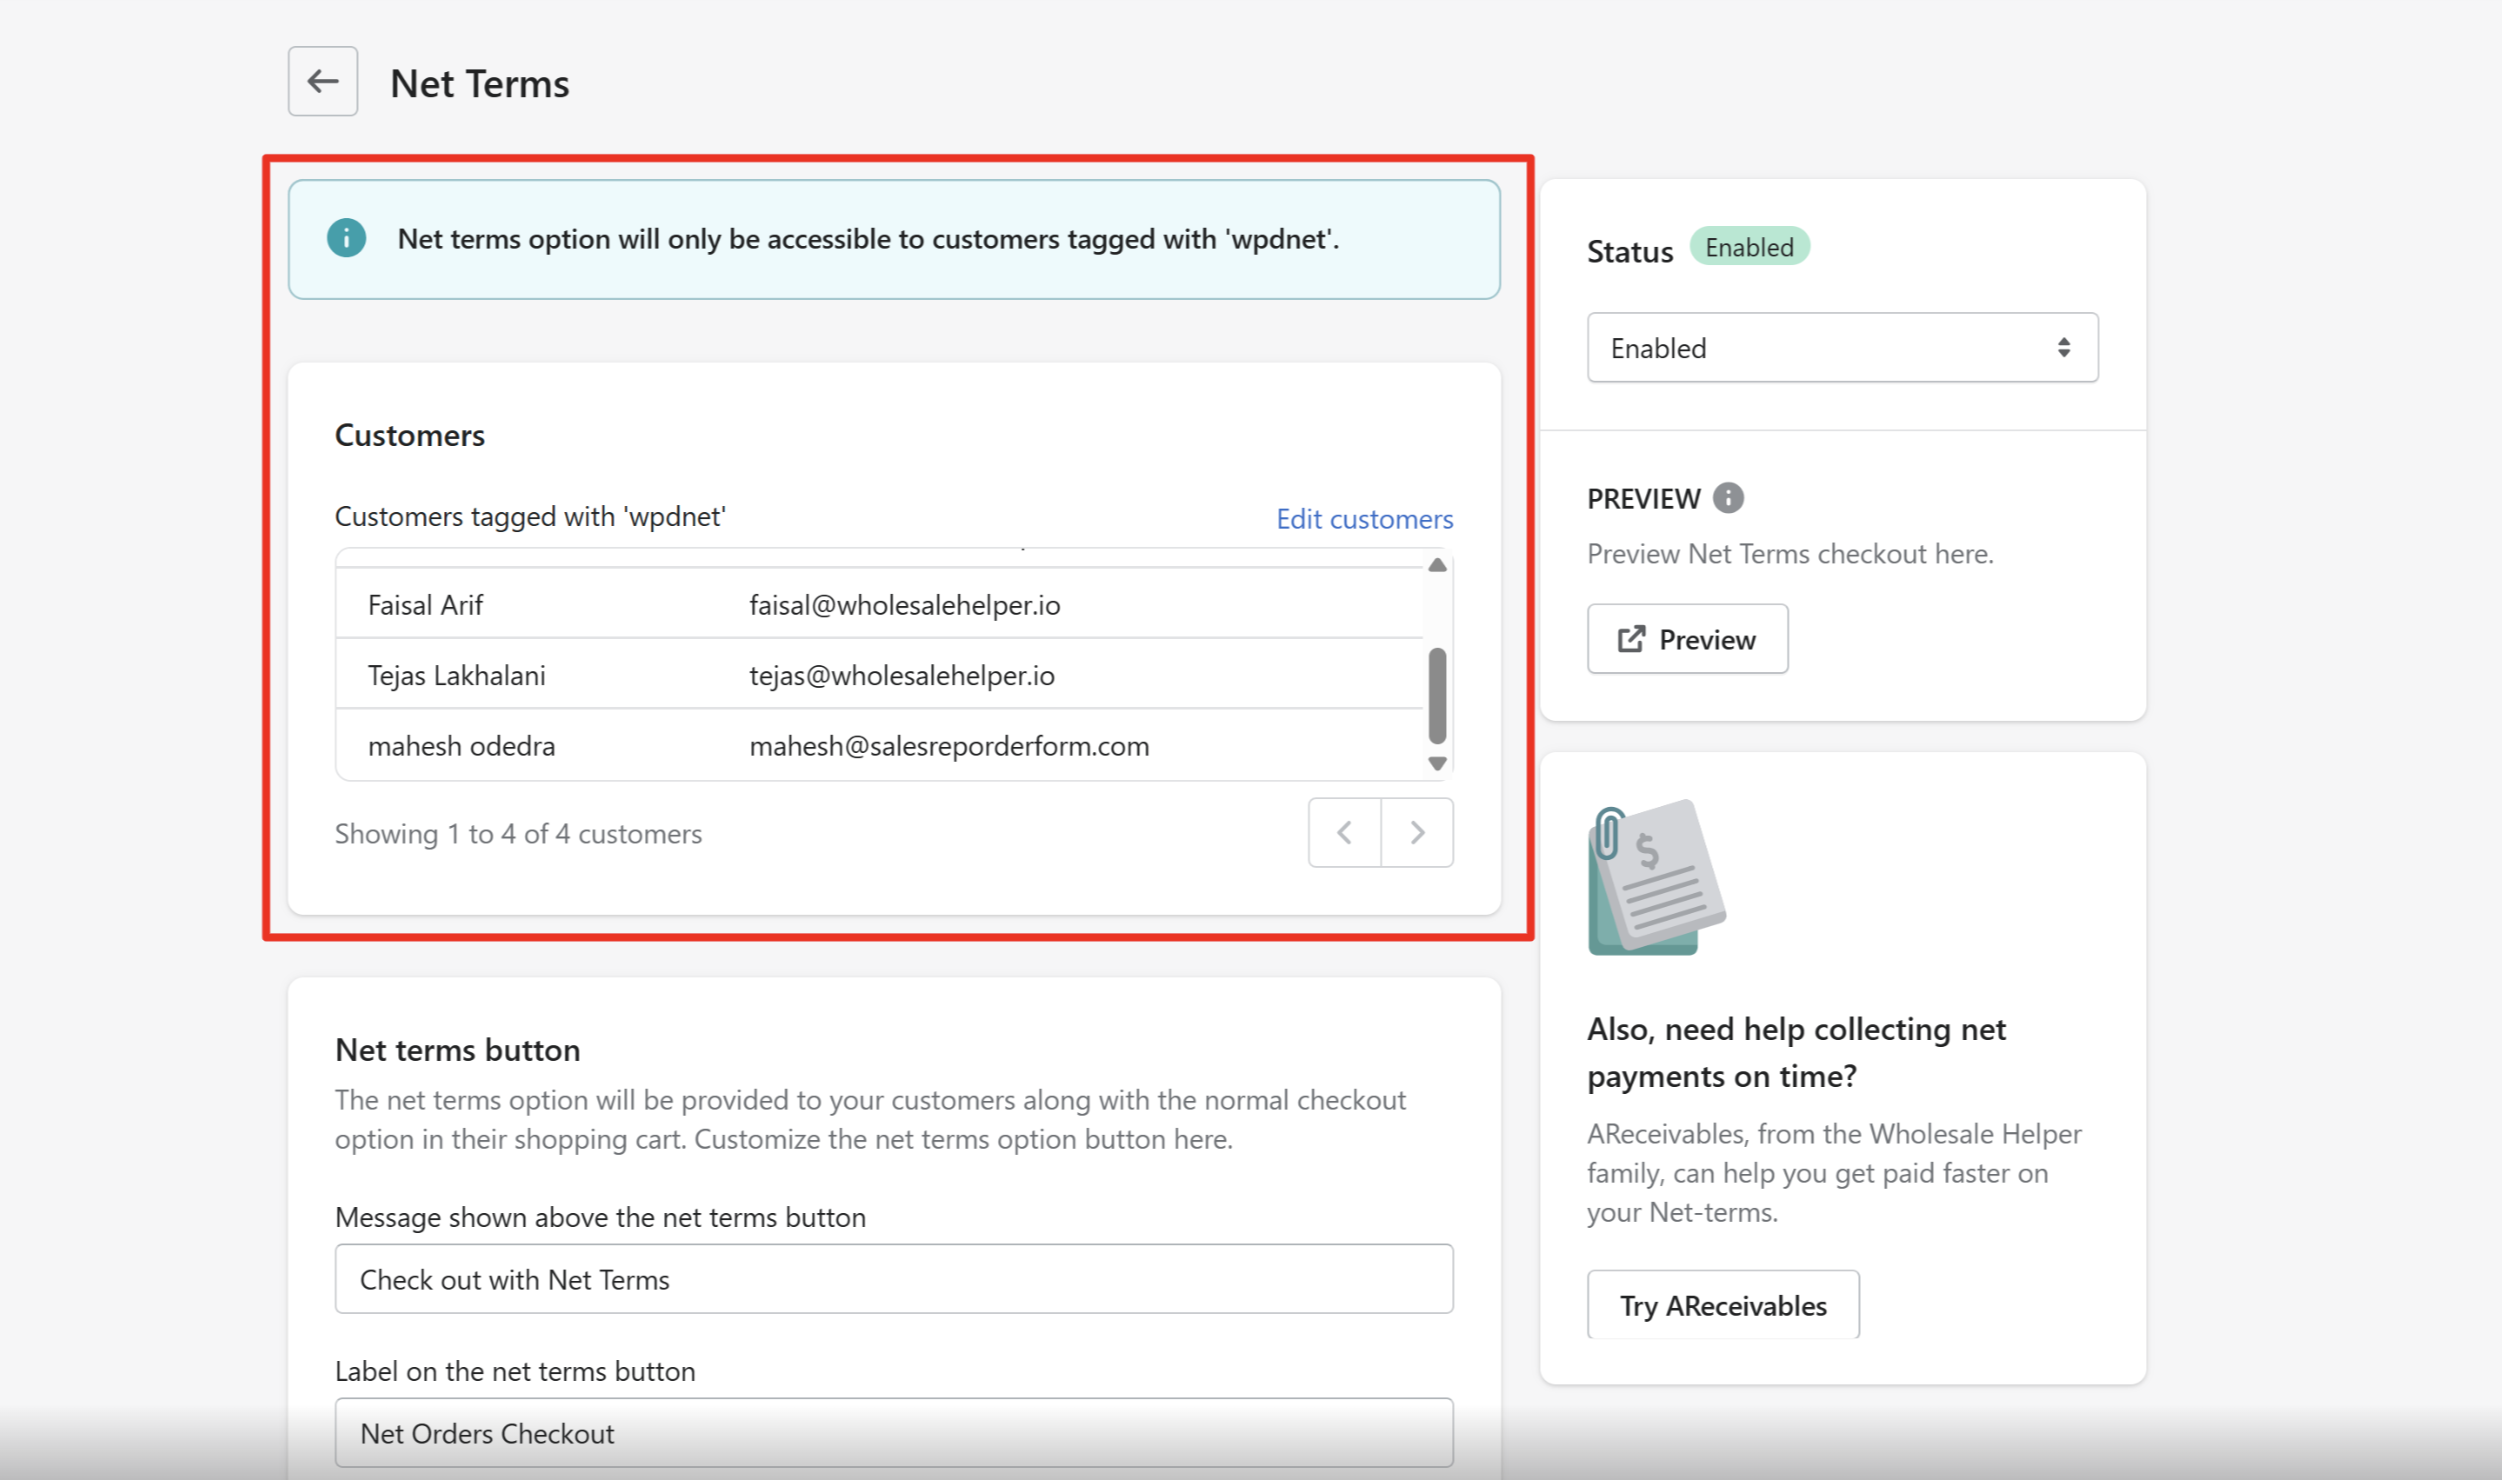
Task: Click the back arrow beside Net Terms
Action: coord(322,81)
